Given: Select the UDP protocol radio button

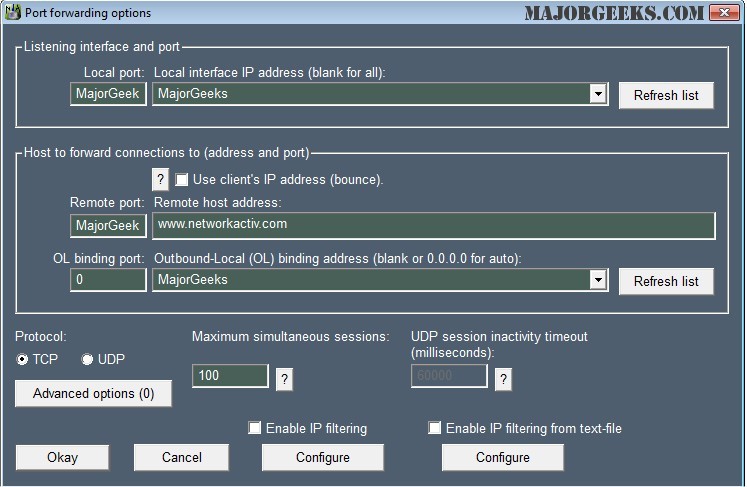Looking at the screenshot, I should (87, 359).
